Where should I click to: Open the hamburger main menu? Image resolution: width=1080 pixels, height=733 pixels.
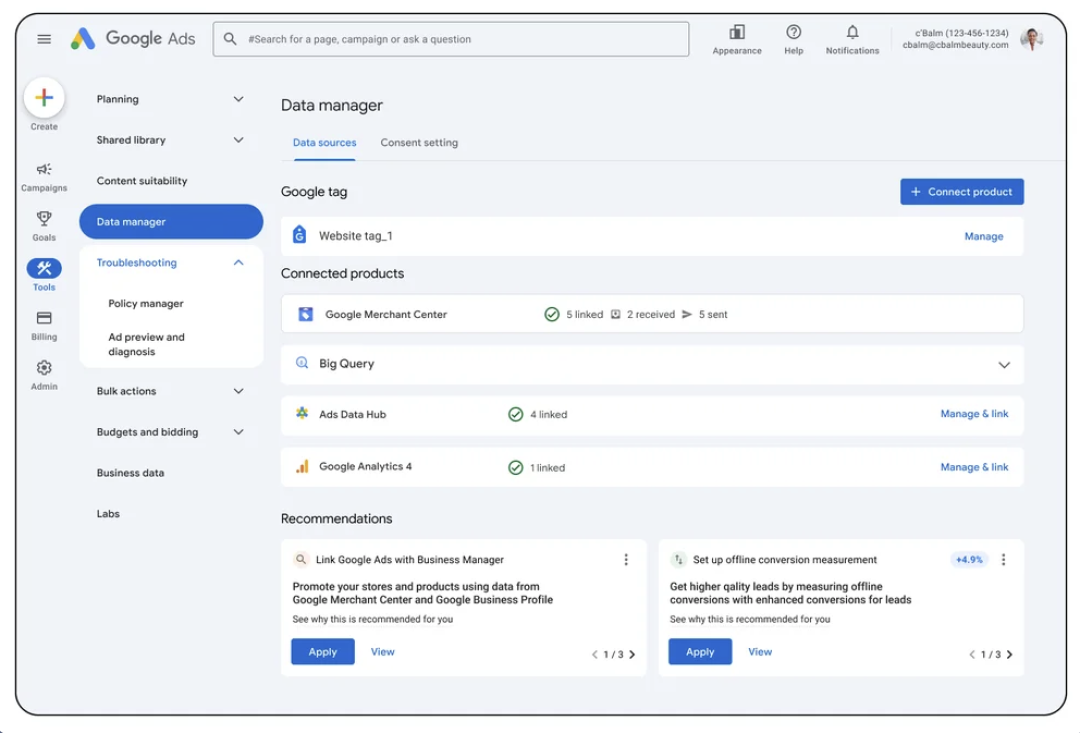(44, 39)
